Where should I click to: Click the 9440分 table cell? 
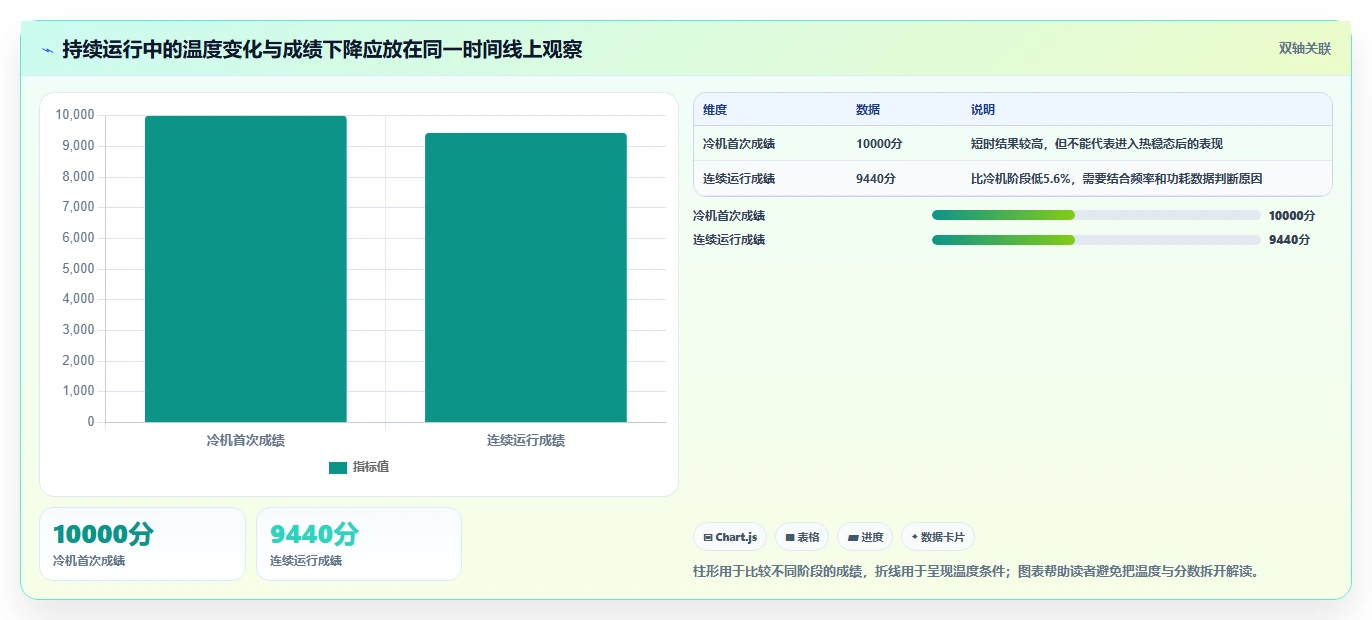click(x=876, y=179)
